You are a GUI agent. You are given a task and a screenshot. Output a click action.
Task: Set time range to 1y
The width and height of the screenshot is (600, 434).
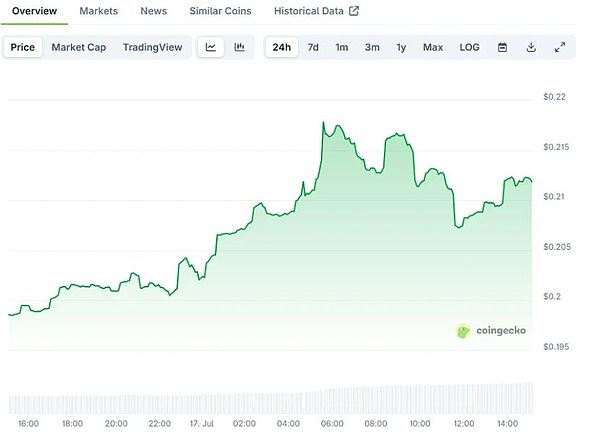(x=401, y=47)
